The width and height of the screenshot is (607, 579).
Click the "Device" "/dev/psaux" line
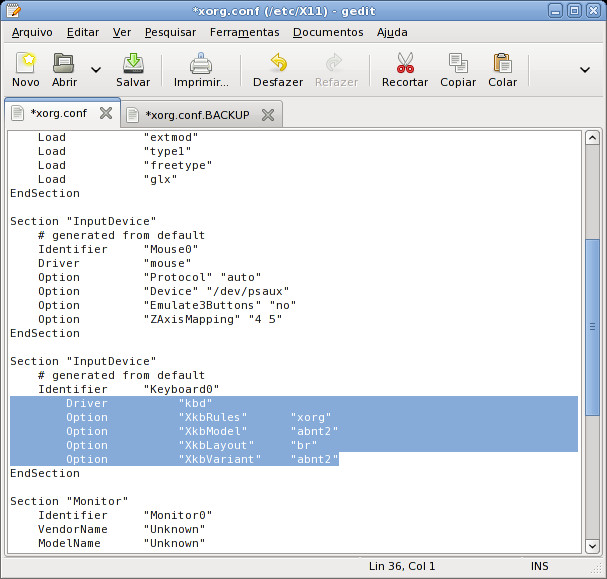tap(163, 291)
